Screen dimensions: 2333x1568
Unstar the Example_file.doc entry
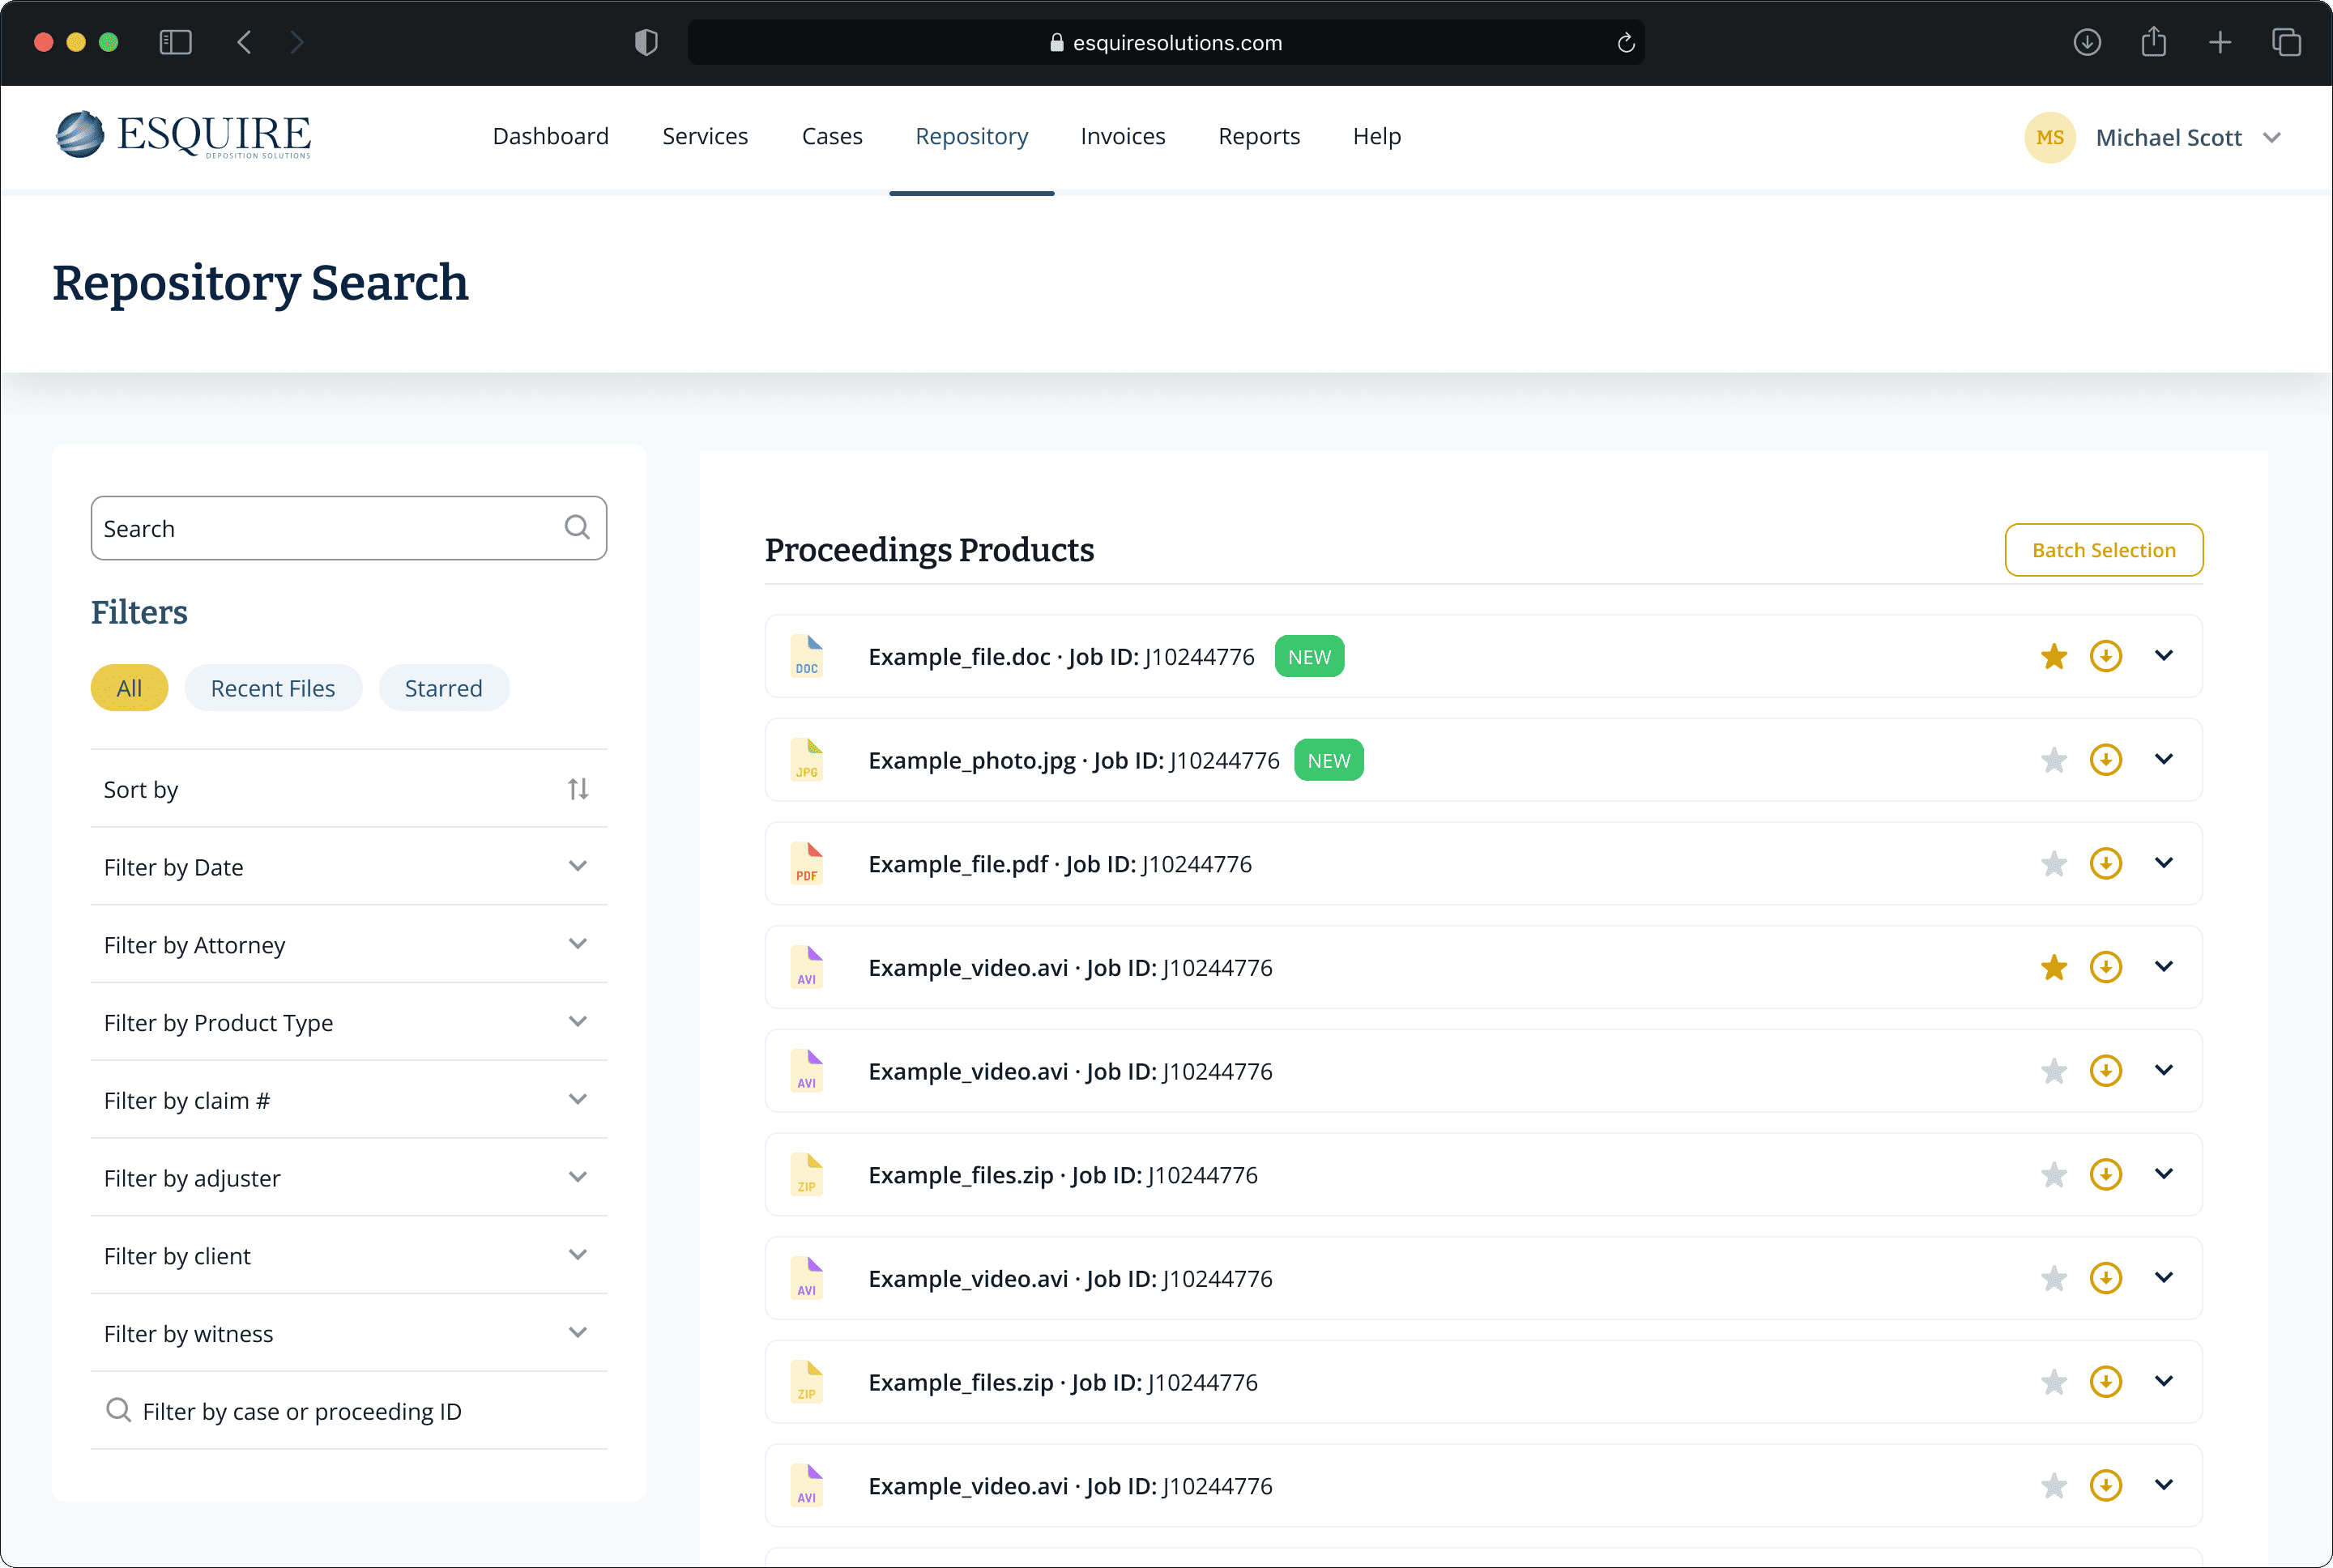coord(2053,657)
